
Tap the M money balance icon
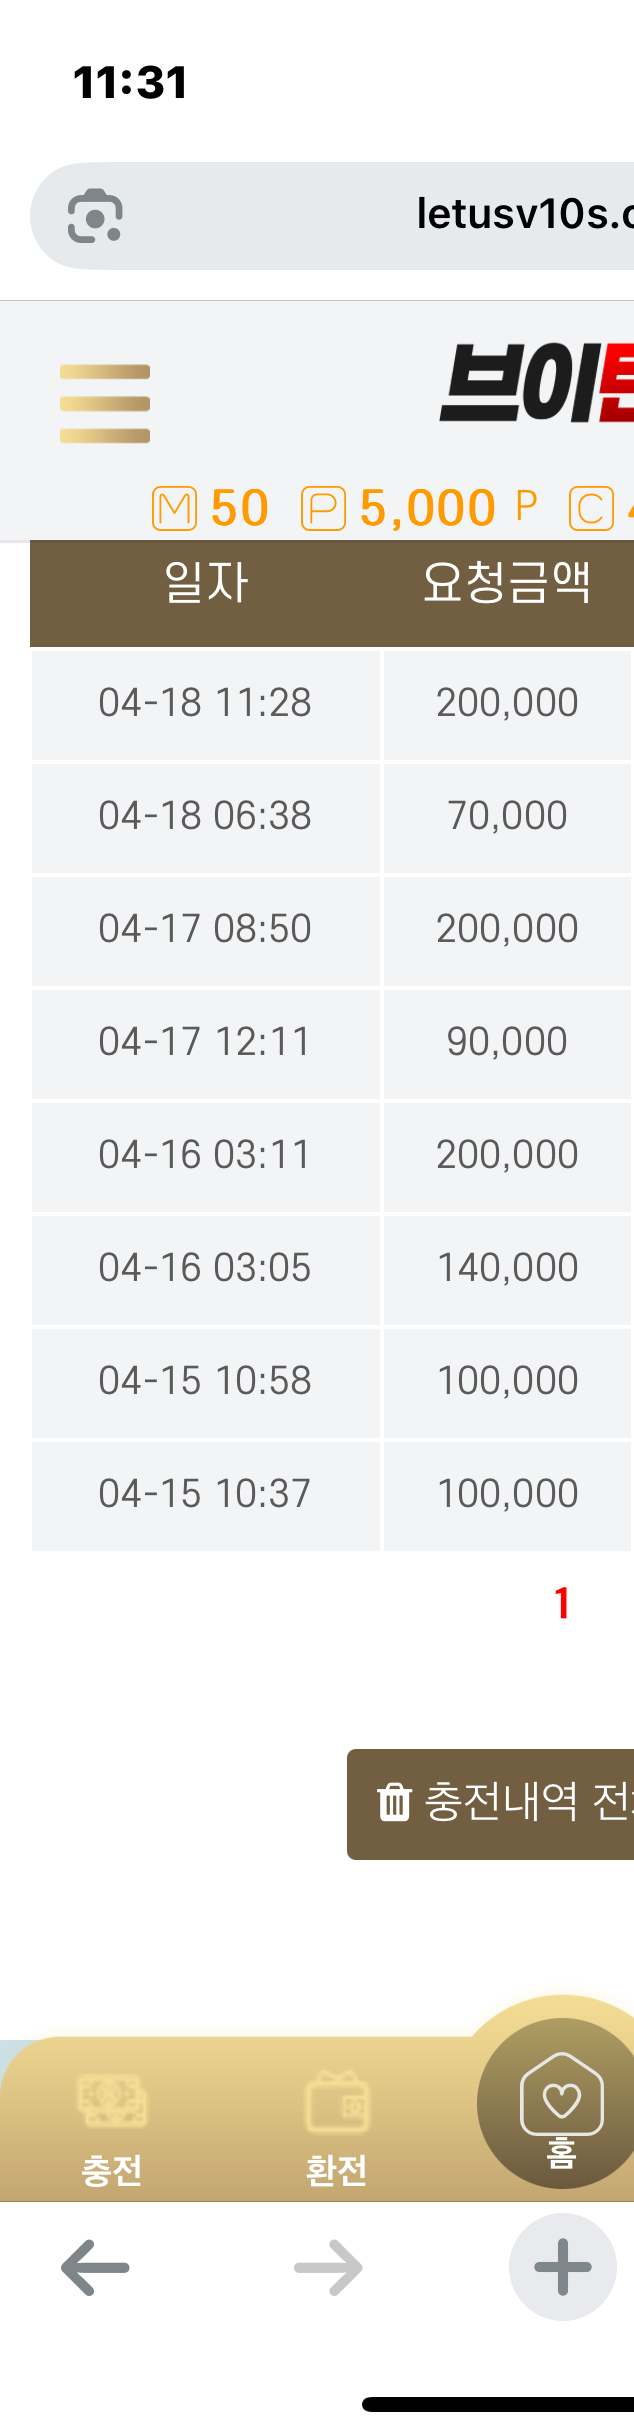point(175,508)
